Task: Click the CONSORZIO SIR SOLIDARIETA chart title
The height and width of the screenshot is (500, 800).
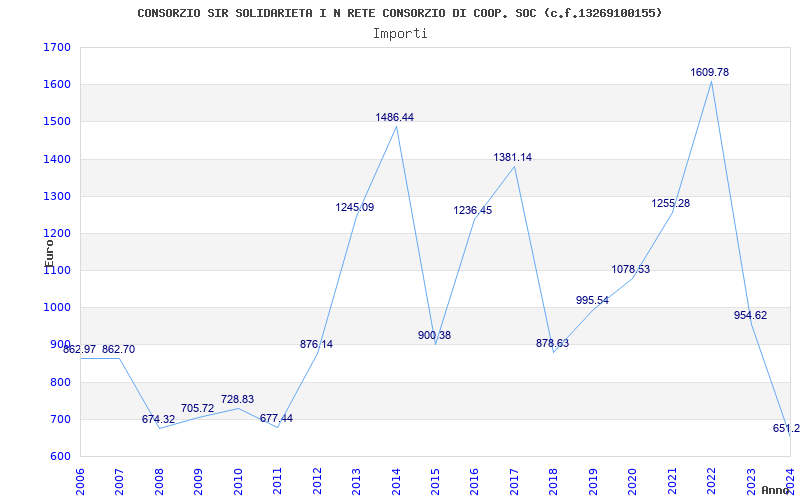Action: (x=399, y=13)
